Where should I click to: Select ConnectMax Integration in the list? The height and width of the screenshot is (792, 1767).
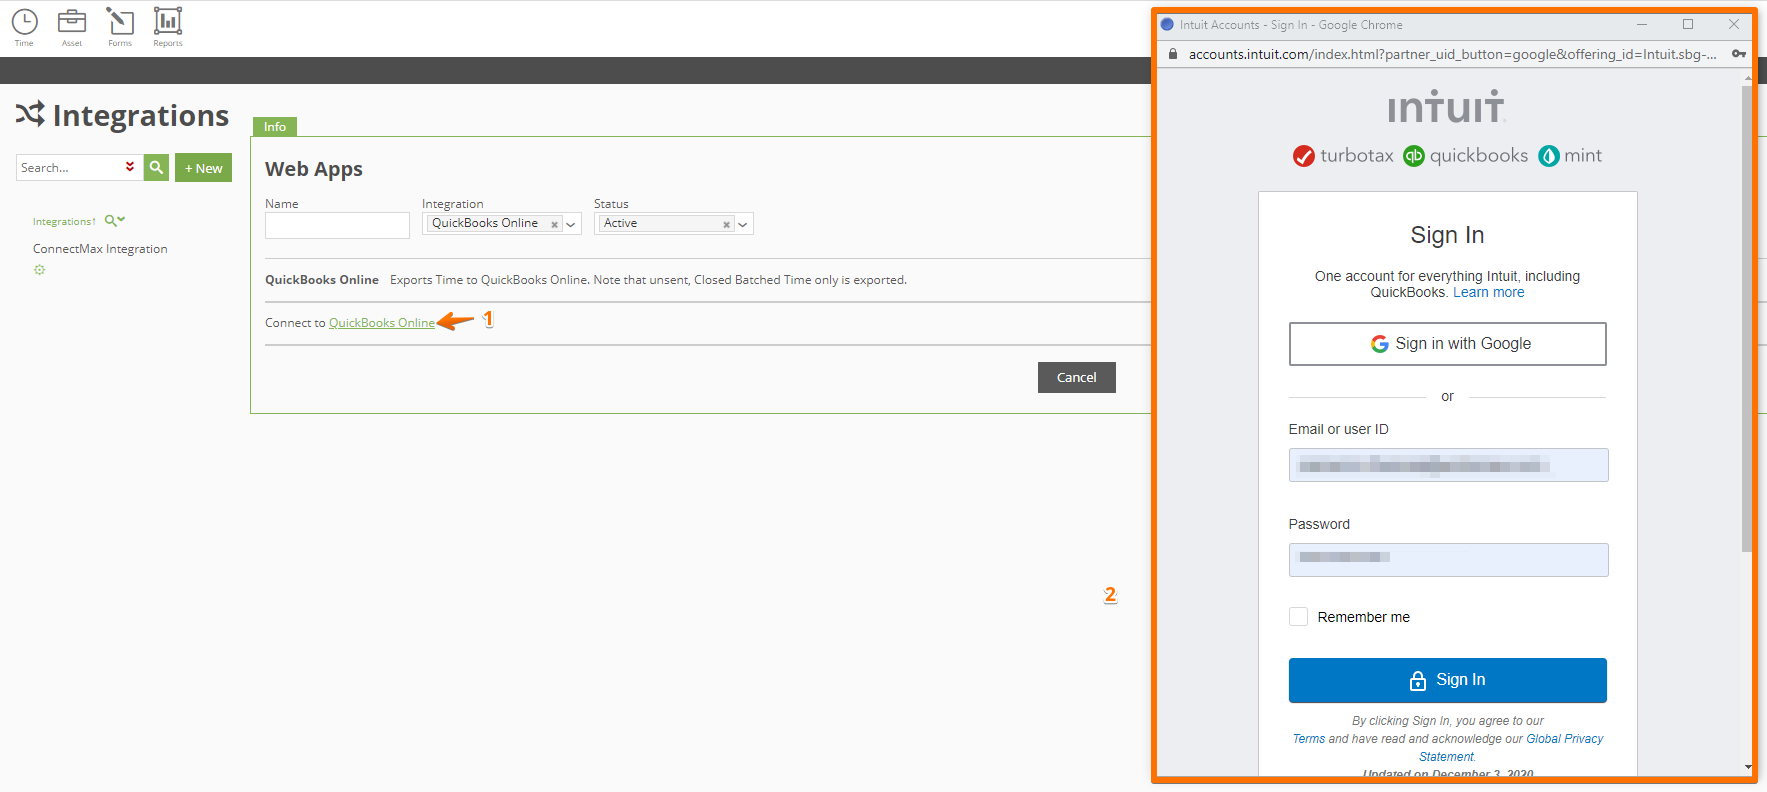point(100,249)
